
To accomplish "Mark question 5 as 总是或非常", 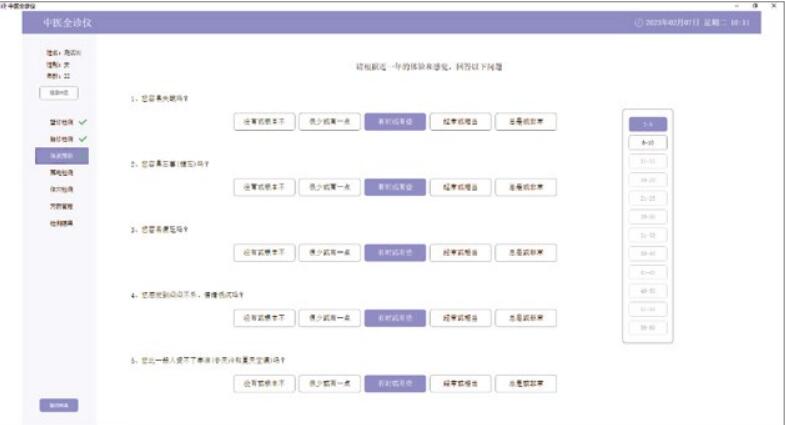I will click(526, 384).
